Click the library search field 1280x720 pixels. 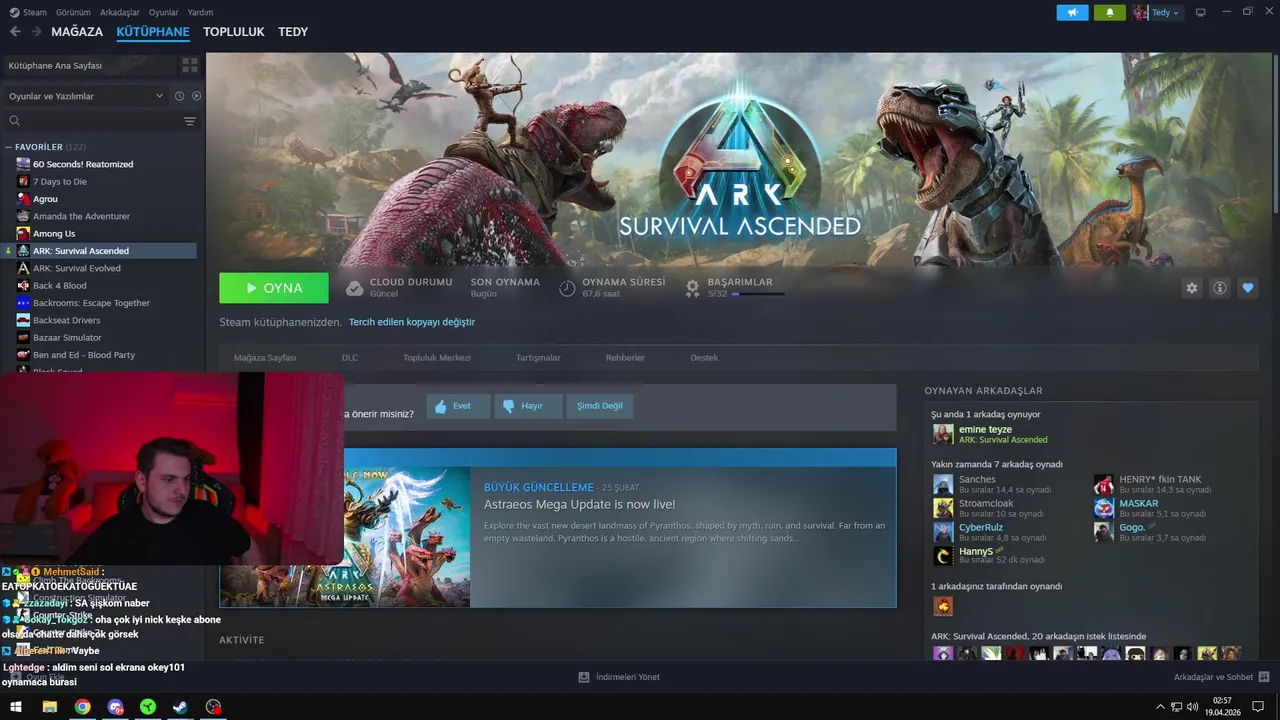pyautogui.click(x=92, y=121)
